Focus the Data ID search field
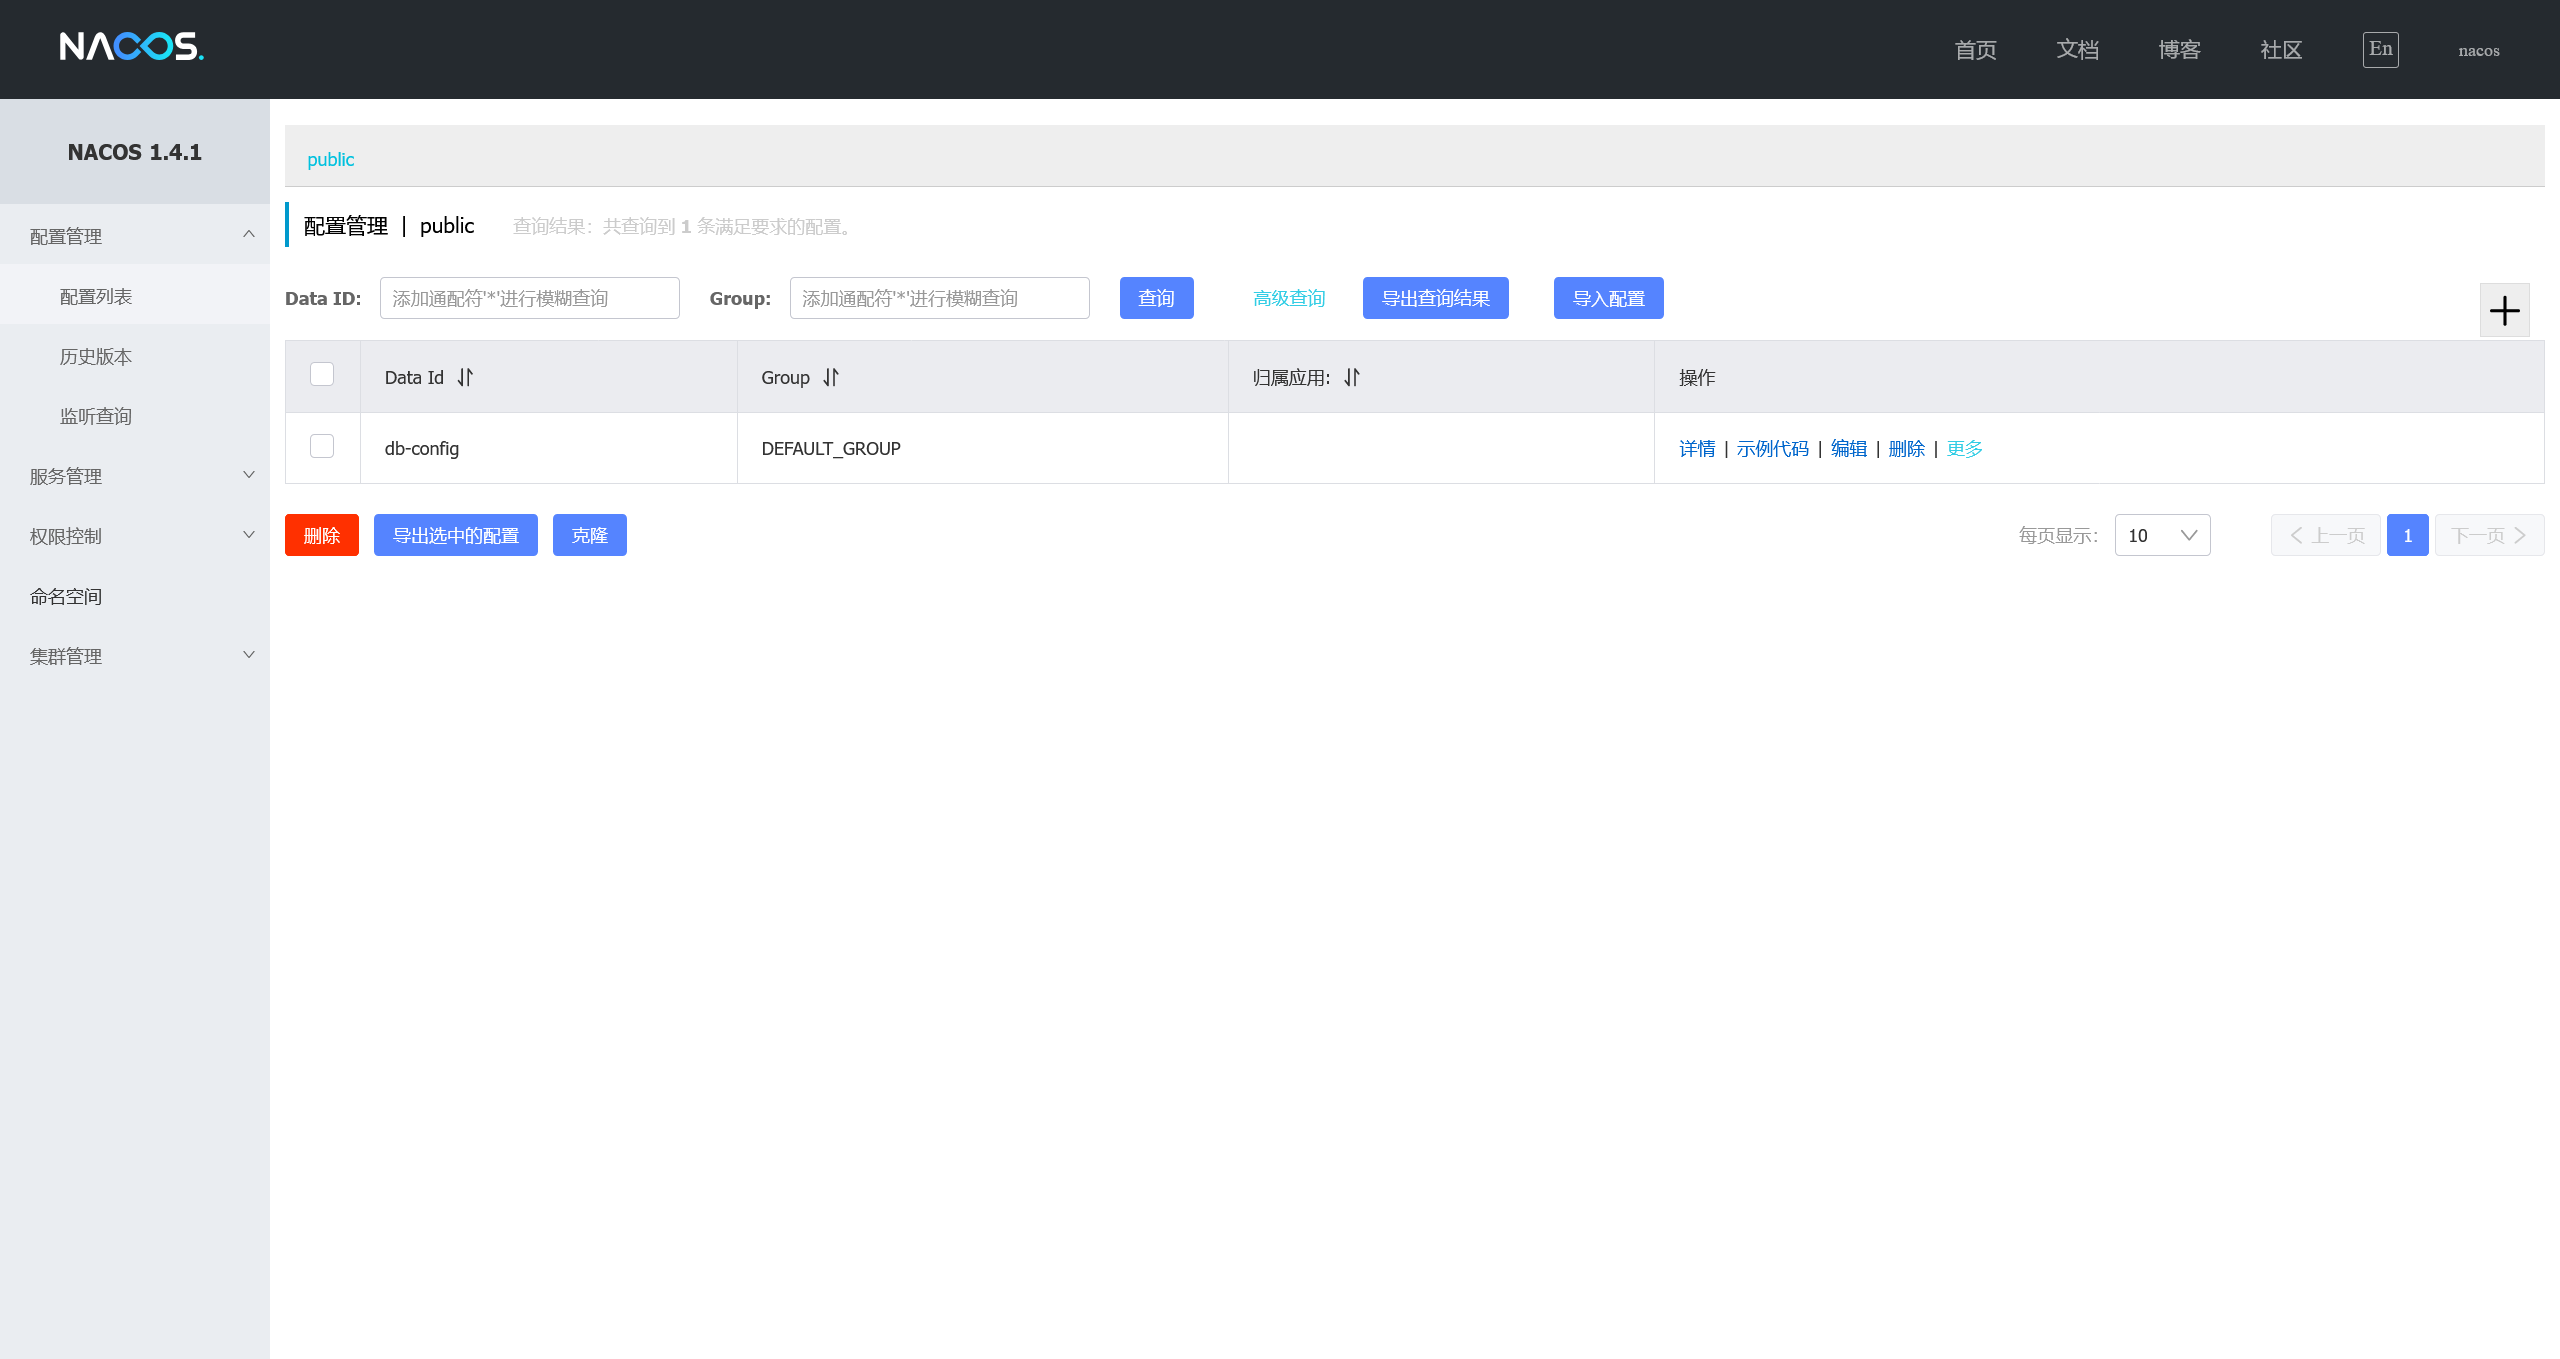 [x=529, y=298]
